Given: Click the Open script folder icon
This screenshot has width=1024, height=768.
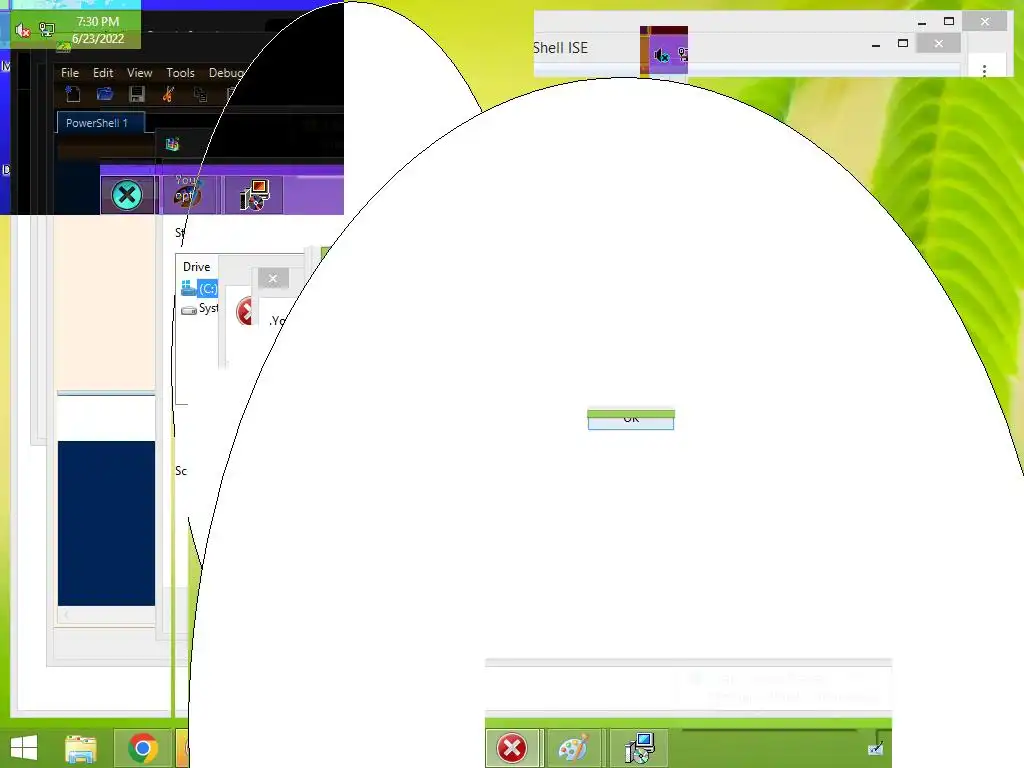Looking at the screenshot, I should (104, 94).
